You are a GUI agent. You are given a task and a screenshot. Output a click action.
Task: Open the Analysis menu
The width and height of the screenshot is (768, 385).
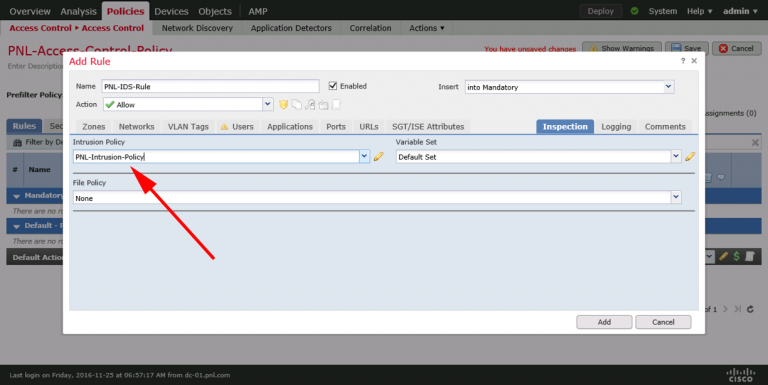pos(78,11)
